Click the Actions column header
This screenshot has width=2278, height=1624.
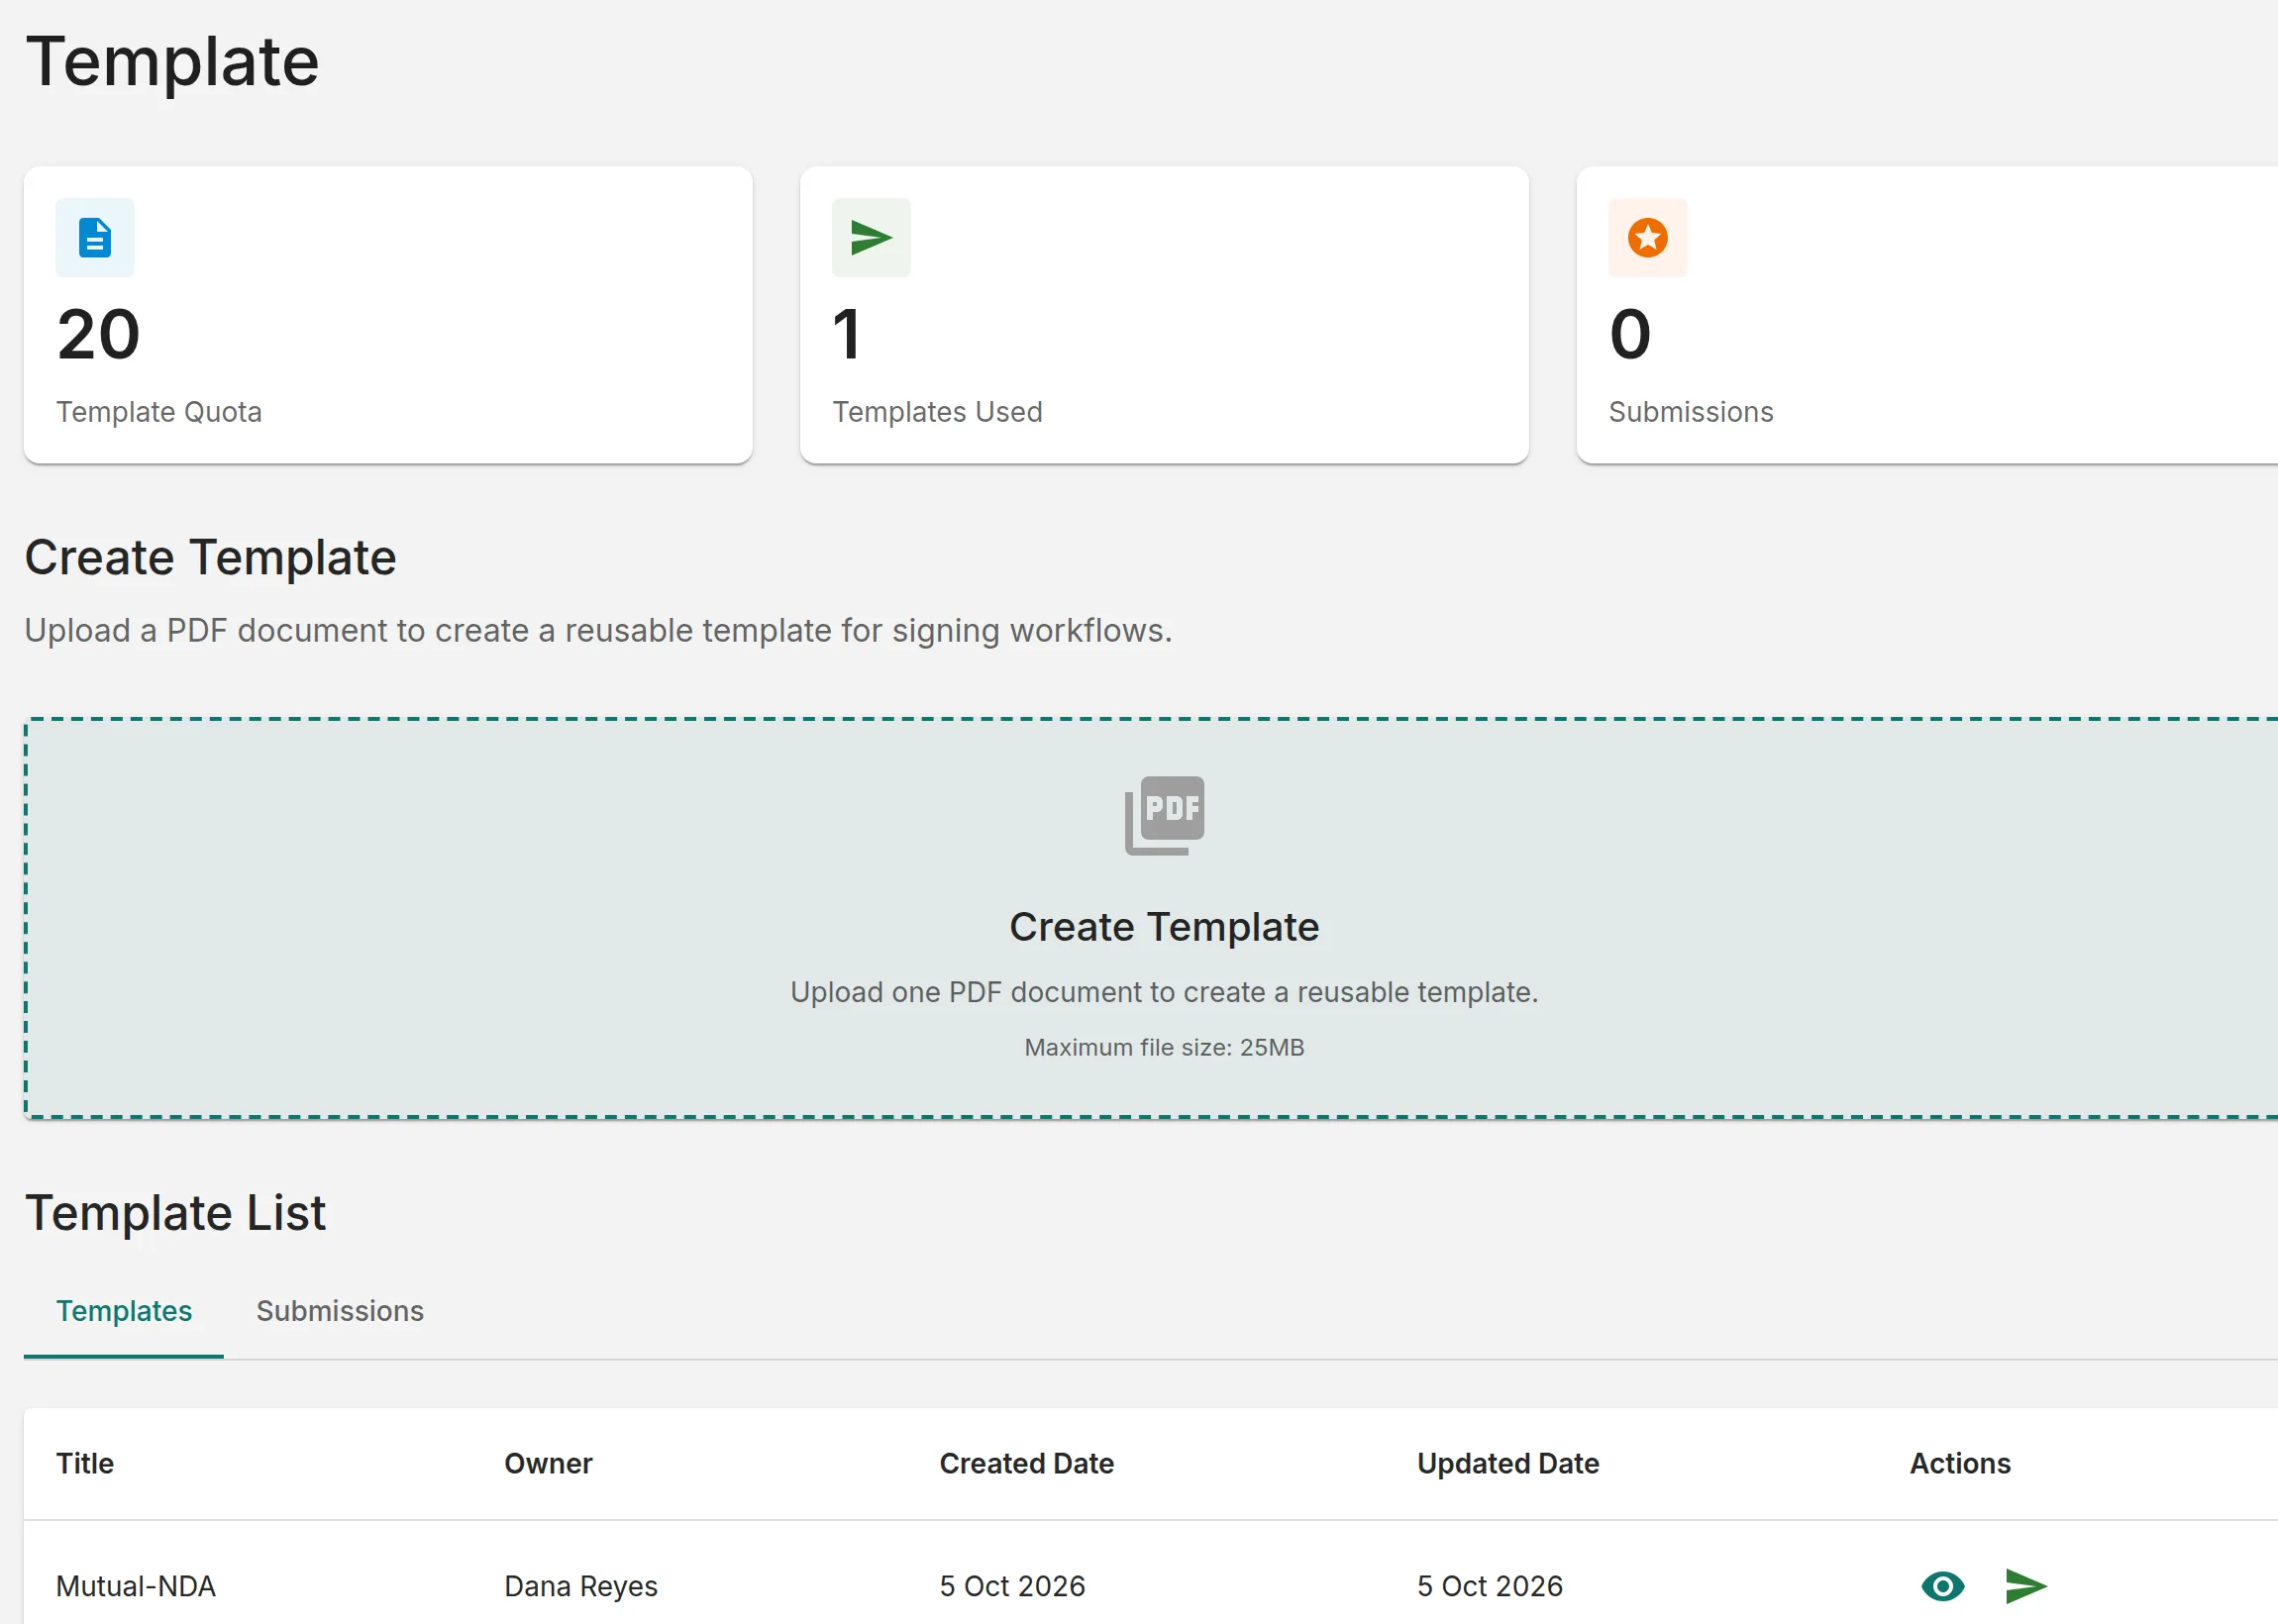1959,1463
